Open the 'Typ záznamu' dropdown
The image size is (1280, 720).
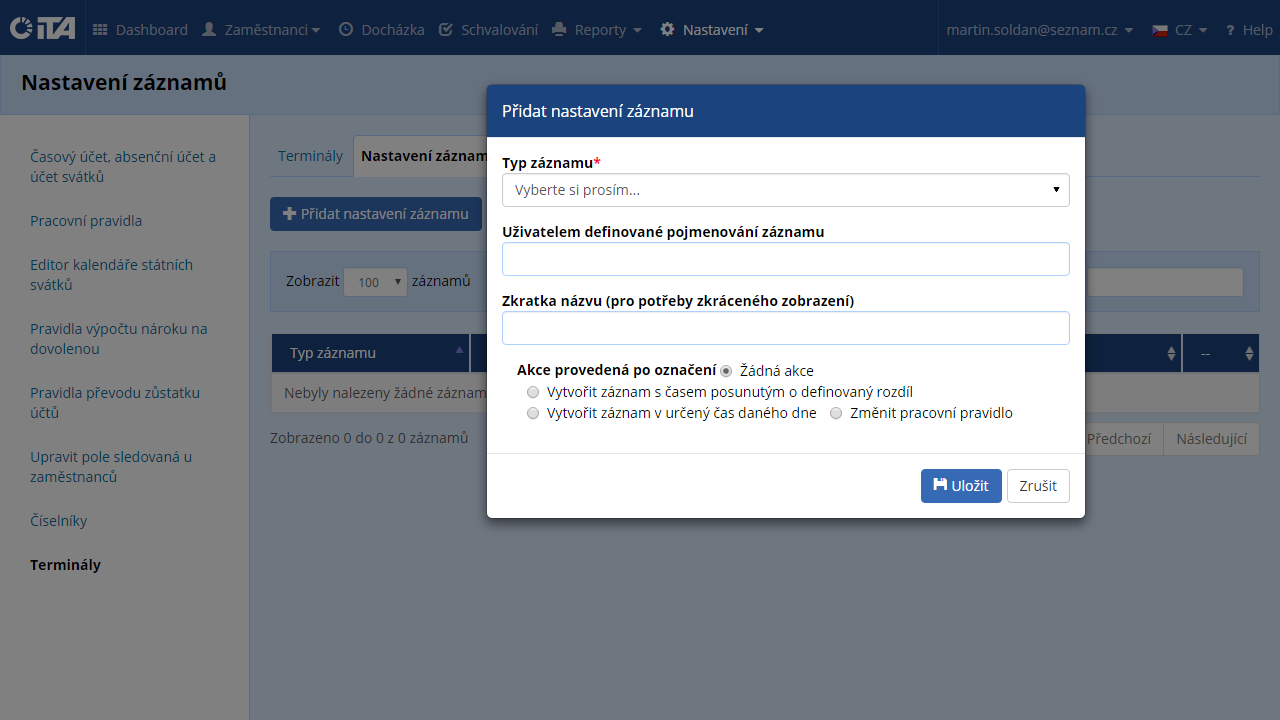click(x=785, y=190)
